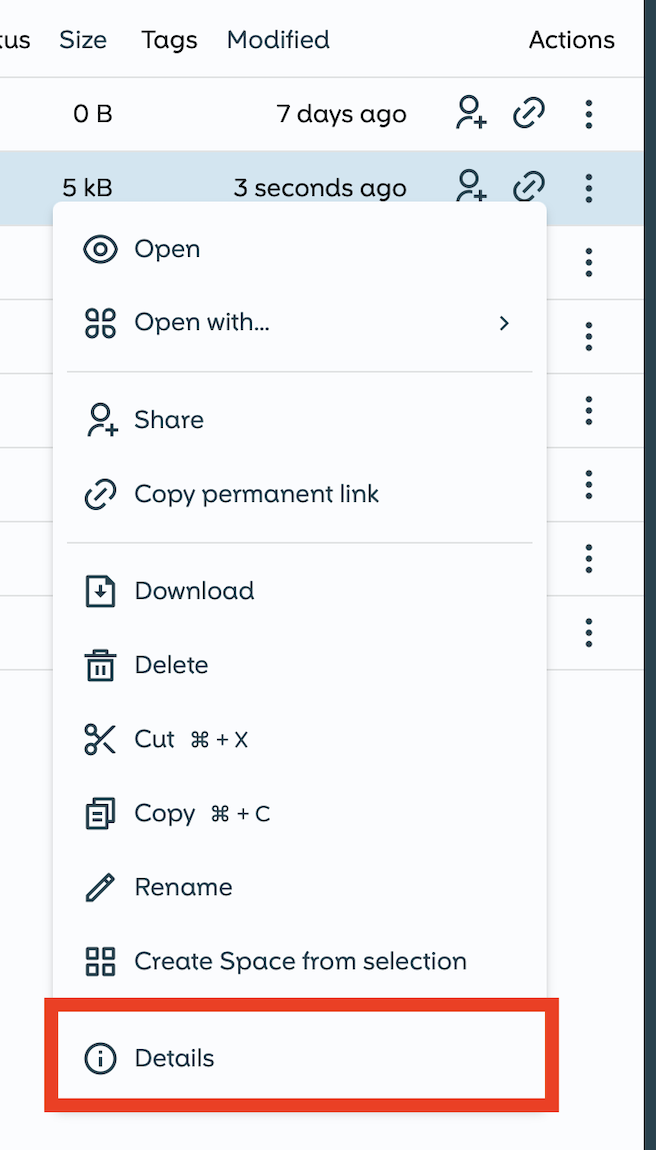Click the Size column header
Screen dimensions: 656x1150
(83, 40)
